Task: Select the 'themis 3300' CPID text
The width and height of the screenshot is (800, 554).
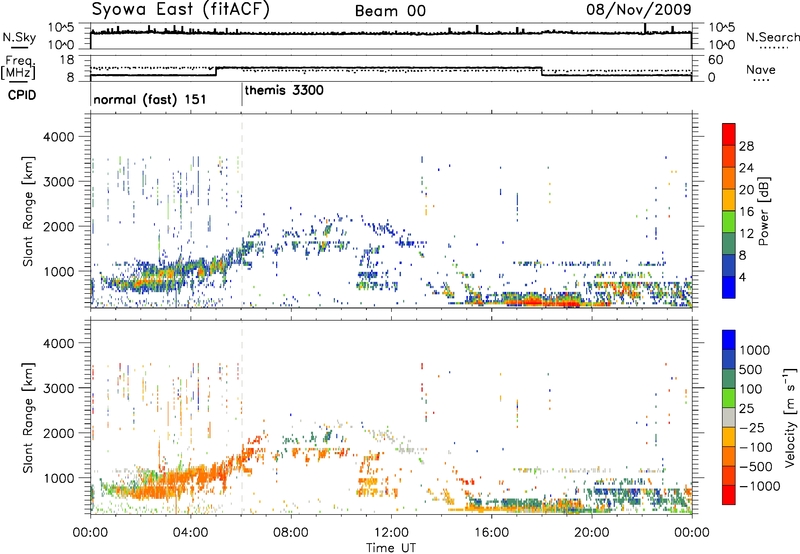Action: (284, 91)
